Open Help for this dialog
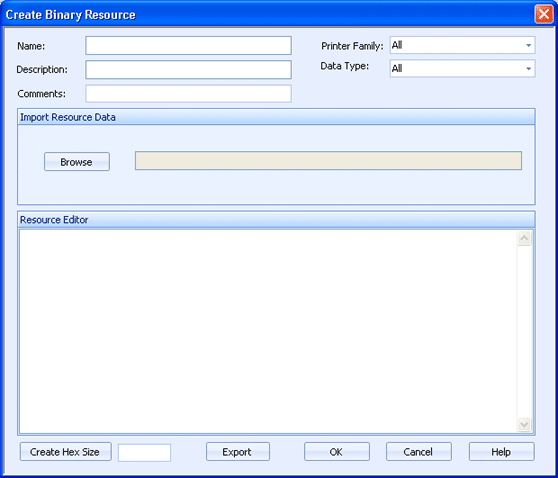 pyautogui.click(x=501, y=452)
